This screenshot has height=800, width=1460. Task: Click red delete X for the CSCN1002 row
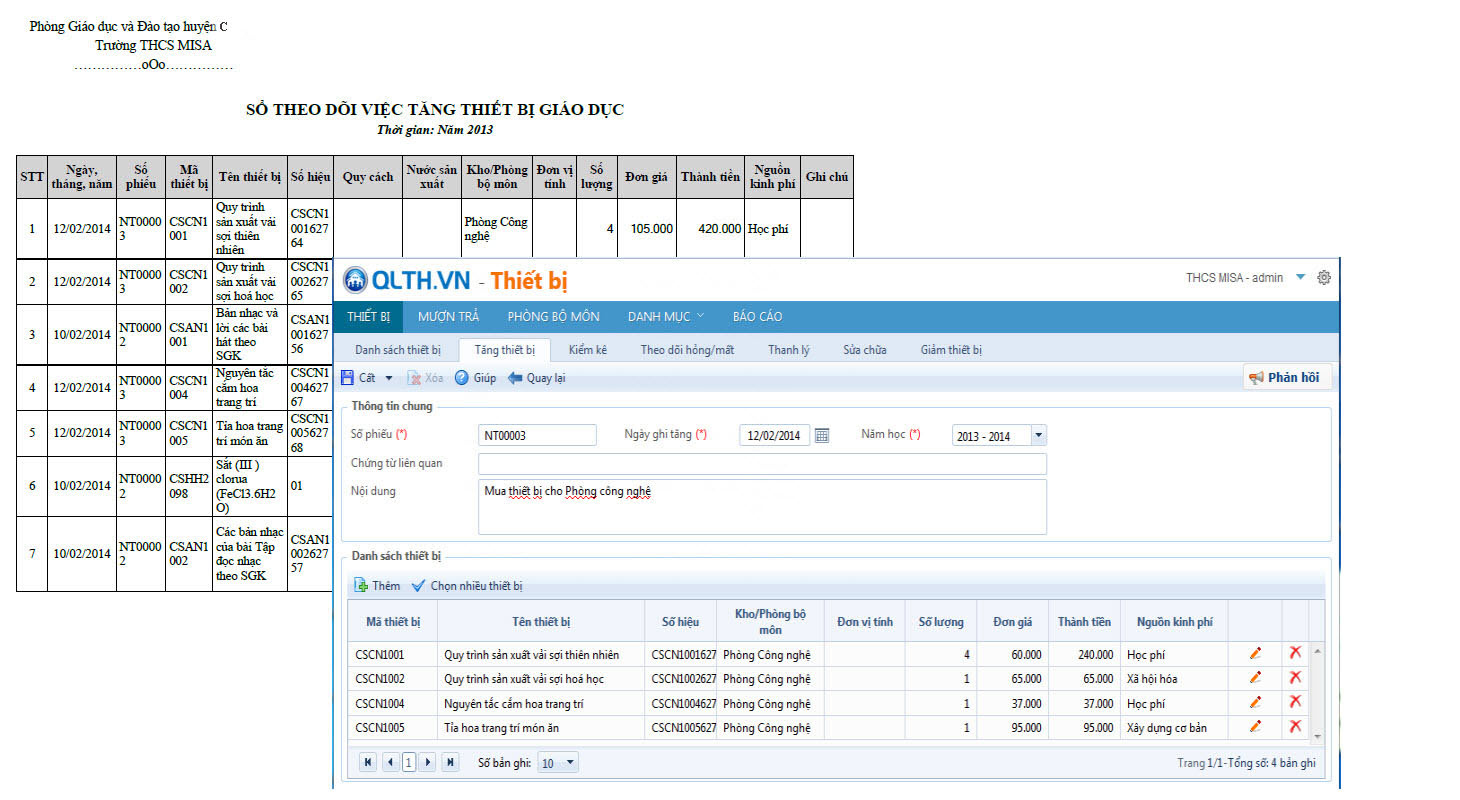pos(1295,678)
